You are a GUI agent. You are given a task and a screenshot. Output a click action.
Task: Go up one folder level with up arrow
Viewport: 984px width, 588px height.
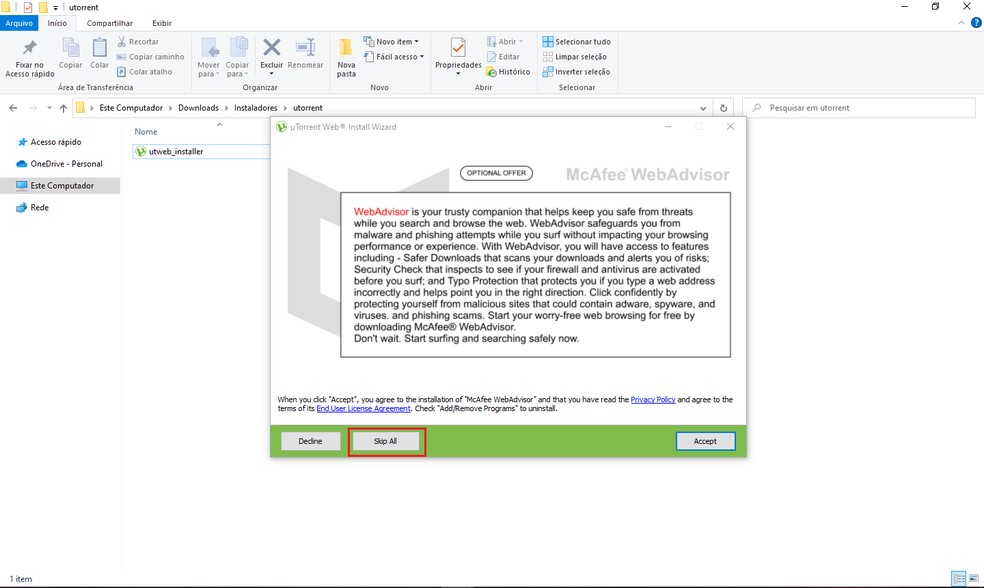63,108
